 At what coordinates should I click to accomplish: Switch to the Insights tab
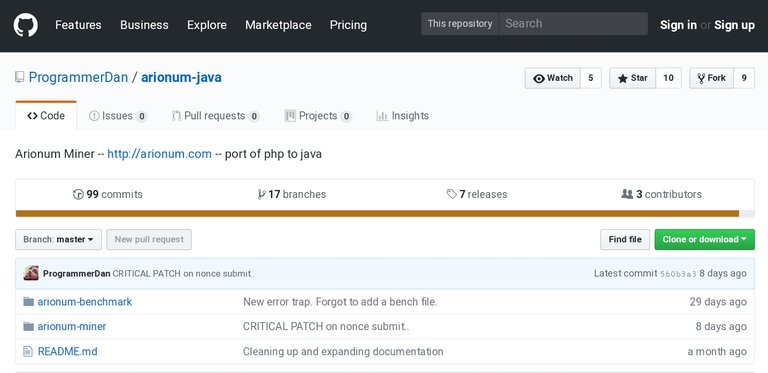(x=403, y=116)
